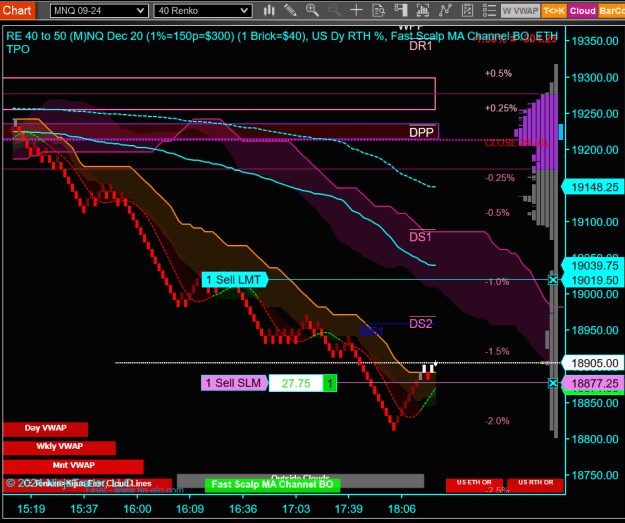Click the 15:19 time axis label
The height and width of the screenshot is (523, 625).
31,509
